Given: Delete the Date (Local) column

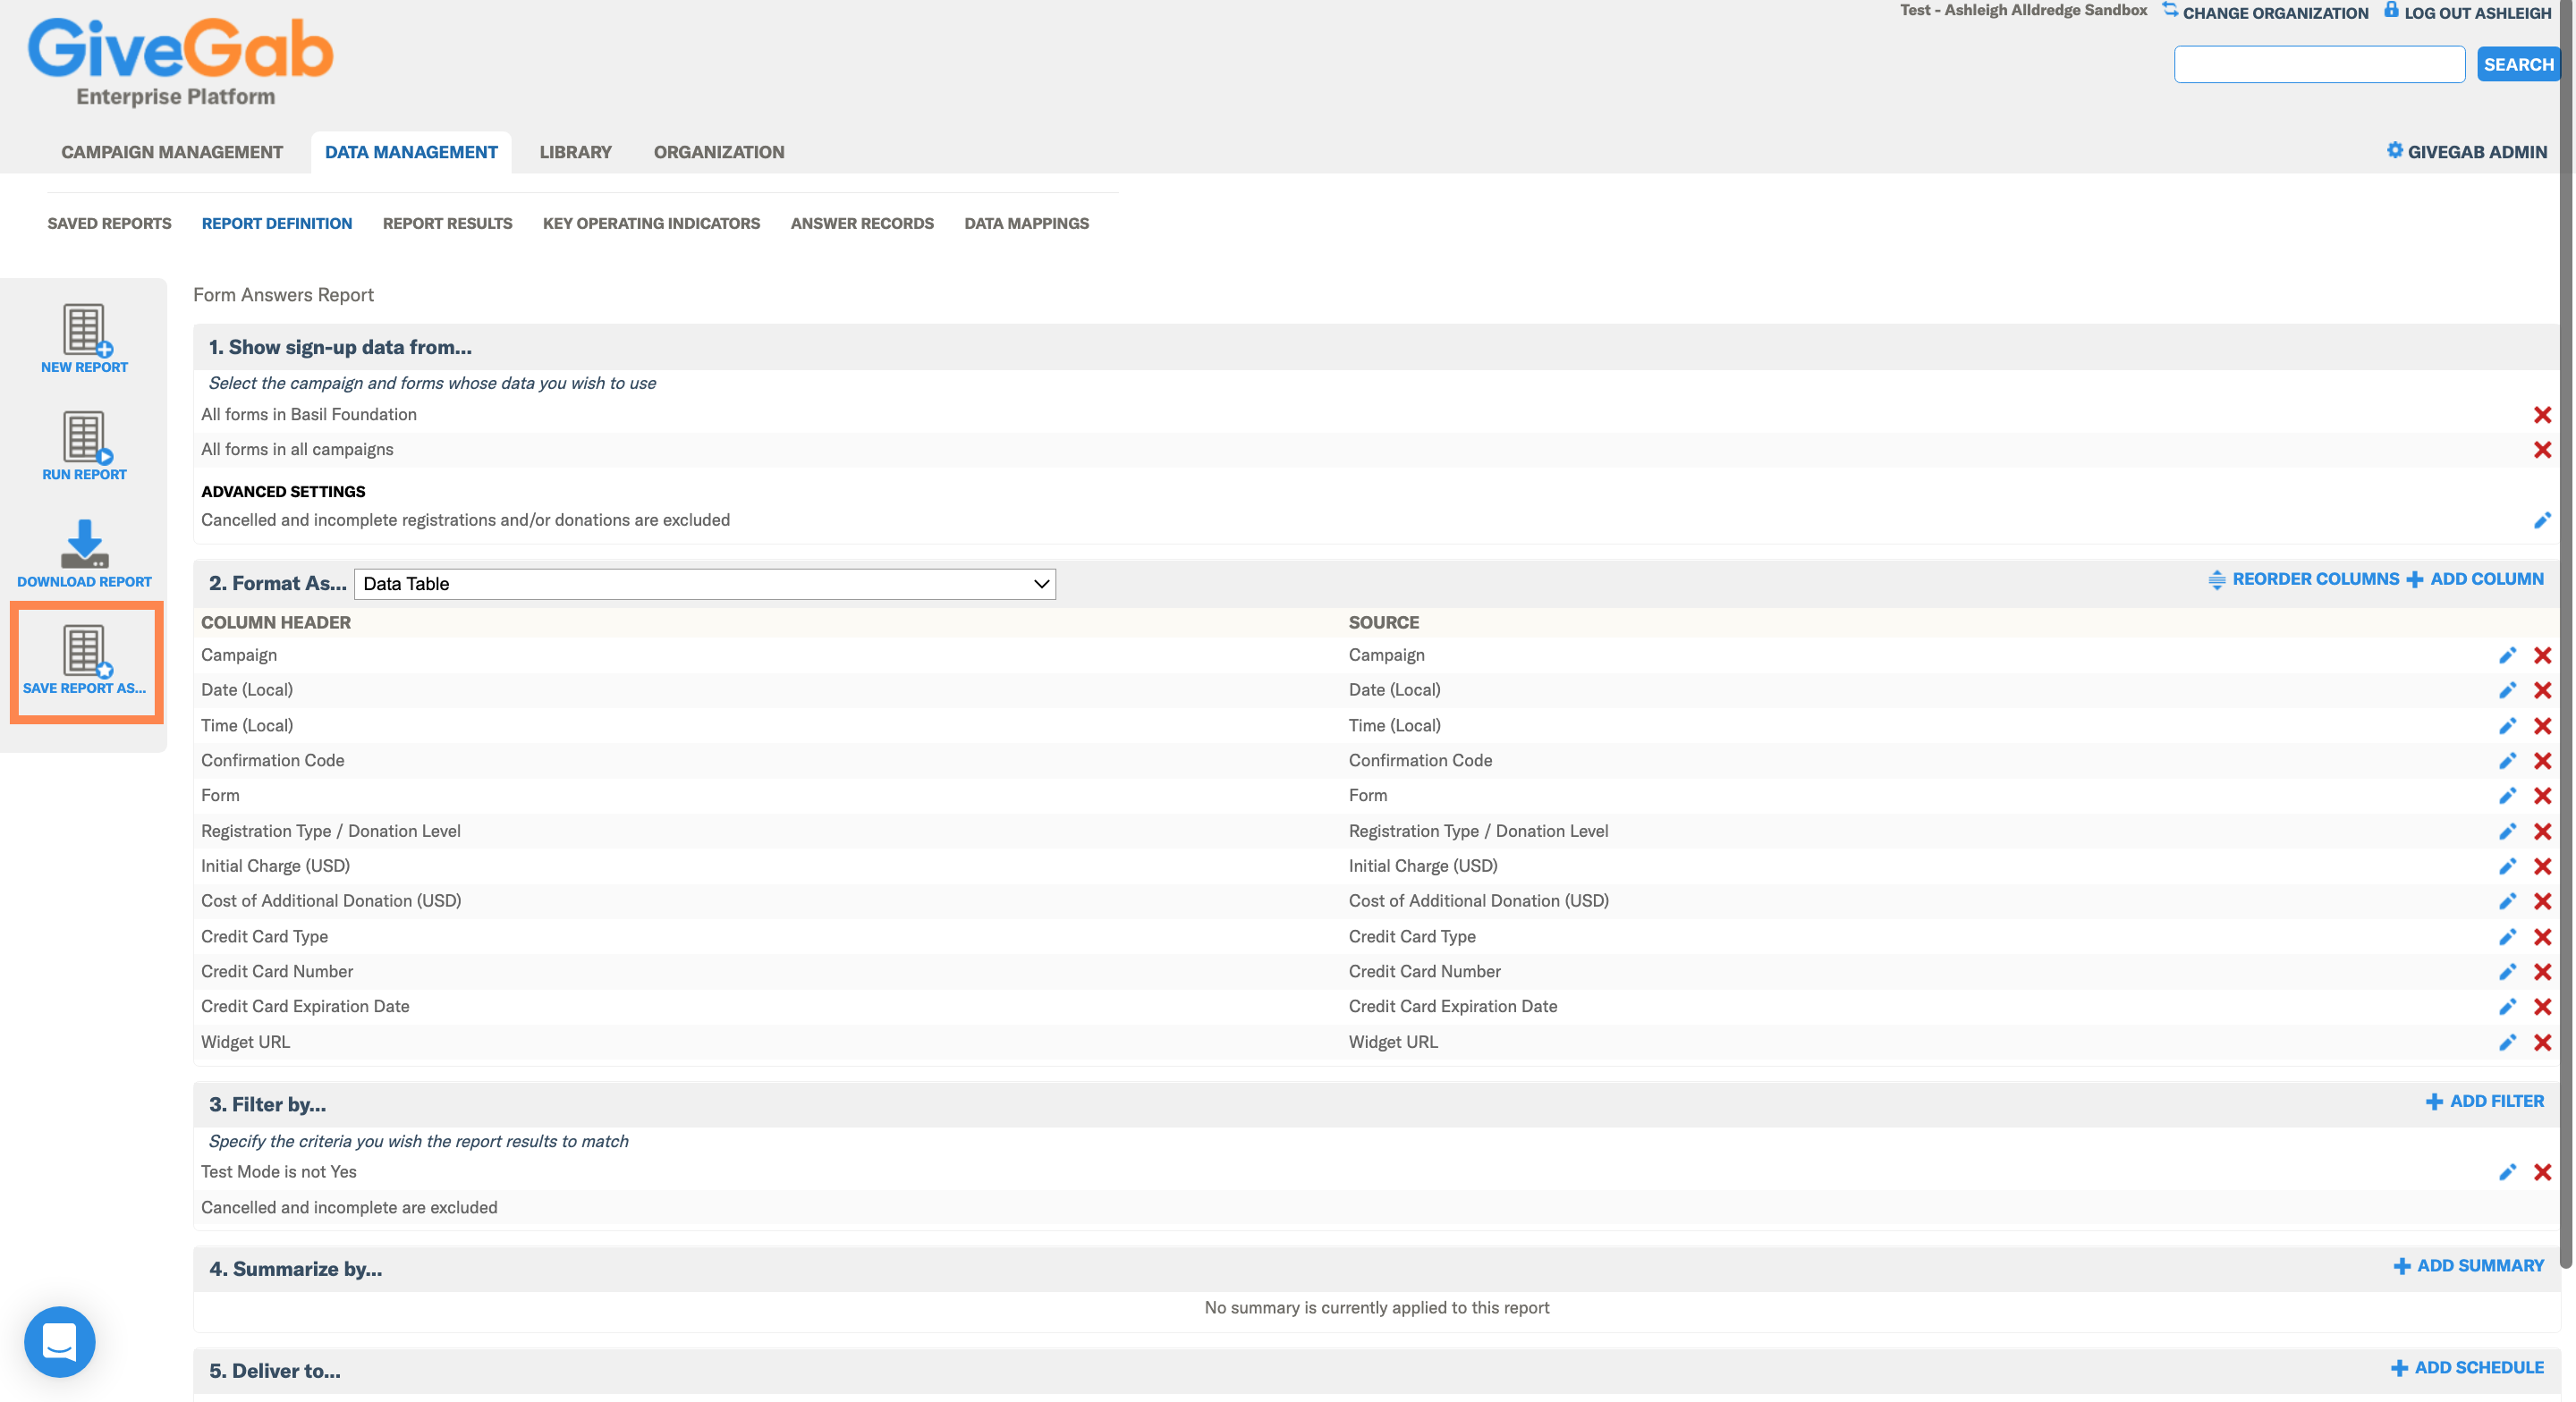Looking at the screenshot, I should click(2542, 690).
